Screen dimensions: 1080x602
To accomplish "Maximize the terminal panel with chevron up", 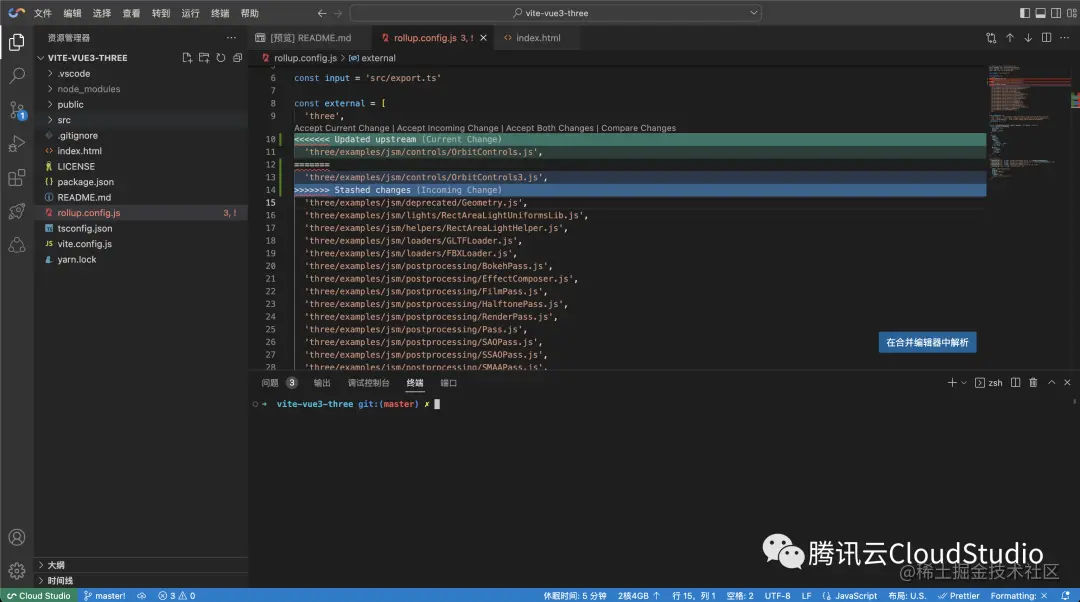I will (x=1052, y=382).
